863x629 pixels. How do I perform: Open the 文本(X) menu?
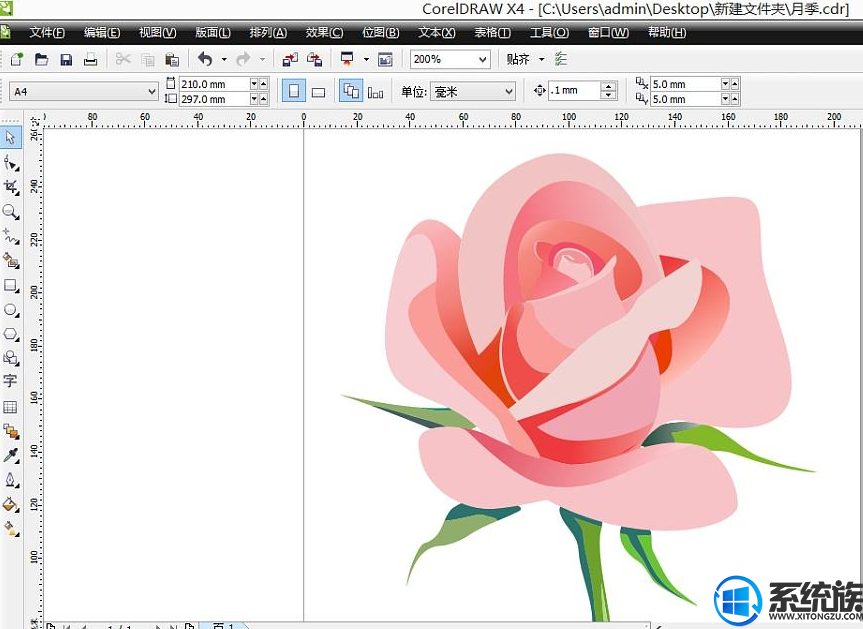point(436,32)
